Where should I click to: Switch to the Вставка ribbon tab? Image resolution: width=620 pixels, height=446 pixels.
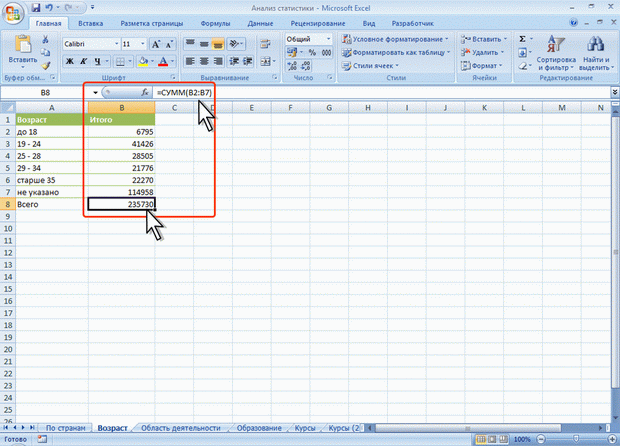91,23
